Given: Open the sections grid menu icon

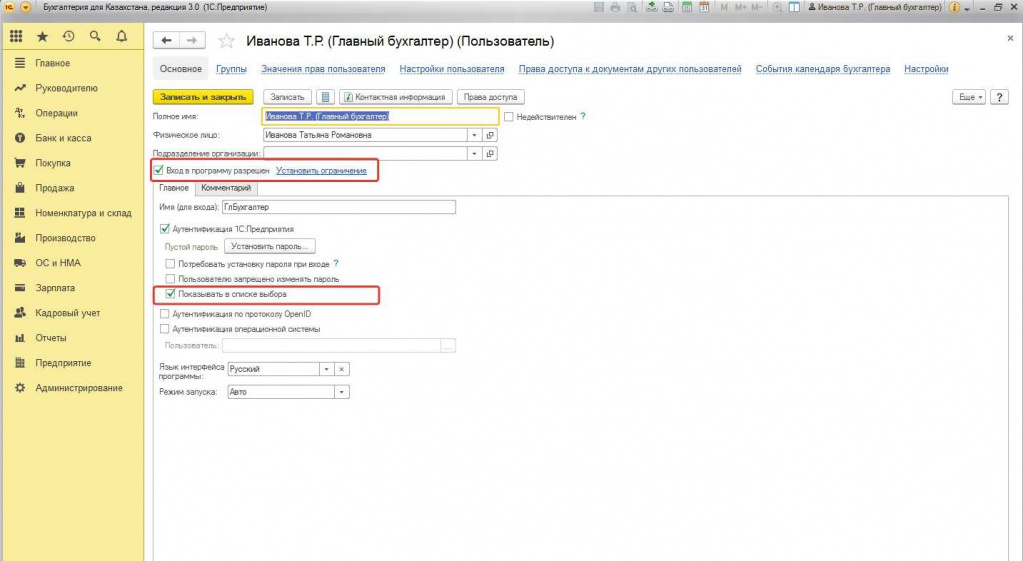Looking at the screenshot, I should coord(17,37).
